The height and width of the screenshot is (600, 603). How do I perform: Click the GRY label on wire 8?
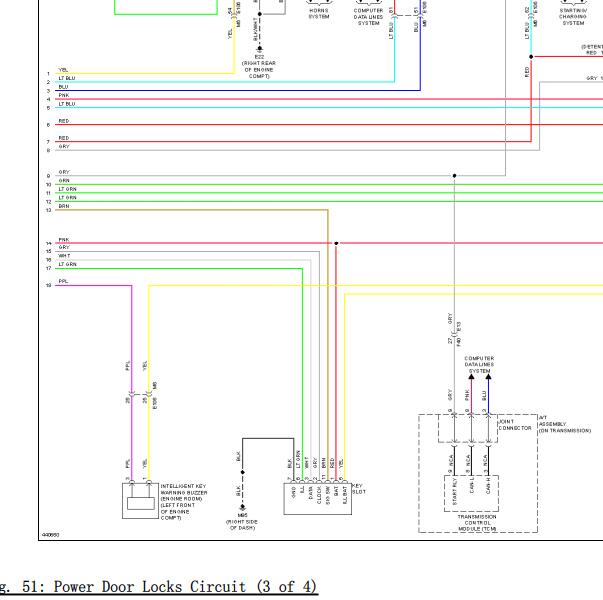click(64, 147)
